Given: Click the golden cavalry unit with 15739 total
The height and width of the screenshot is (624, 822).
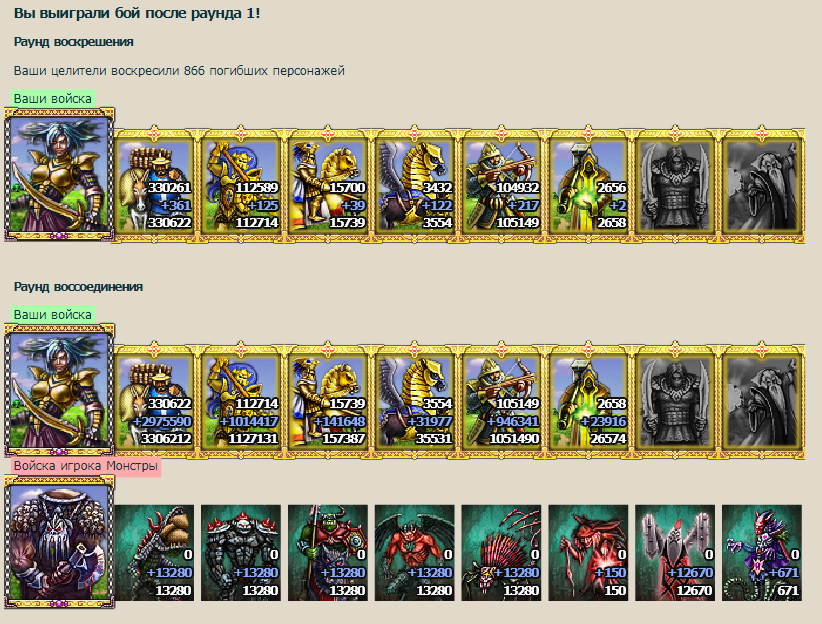Looking at the screenshot, I should pyautogui.click(x=328, y=185).
